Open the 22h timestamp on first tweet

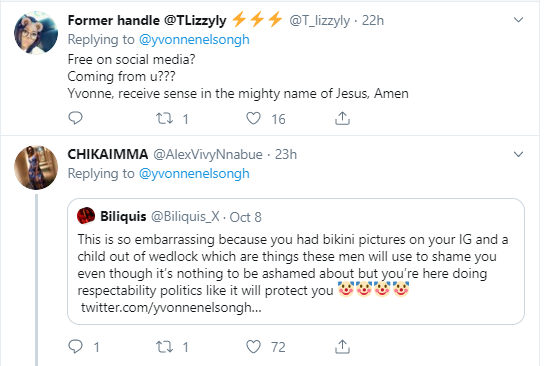tap(373, 21)
